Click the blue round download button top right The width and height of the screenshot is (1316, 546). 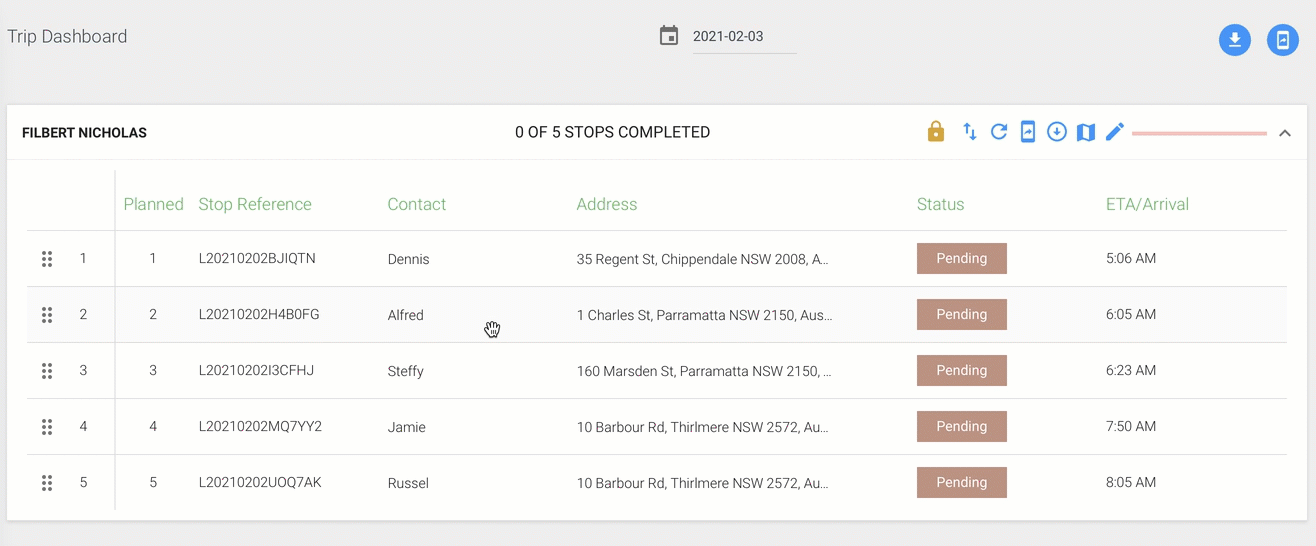pyautogui.click(x=1235, y=40)
